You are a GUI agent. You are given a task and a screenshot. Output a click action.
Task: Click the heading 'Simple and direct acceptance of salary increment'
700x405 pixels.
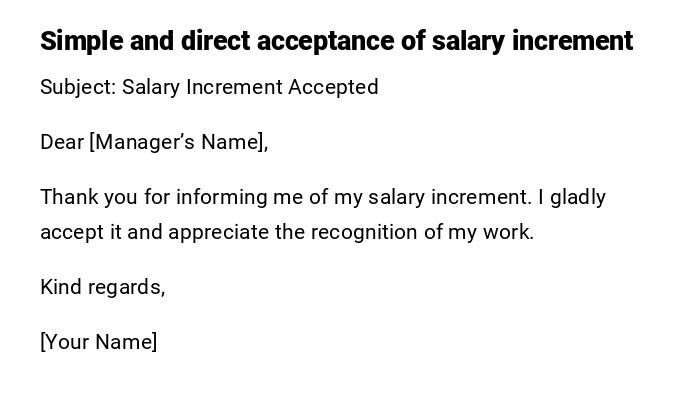pos(336,41)
